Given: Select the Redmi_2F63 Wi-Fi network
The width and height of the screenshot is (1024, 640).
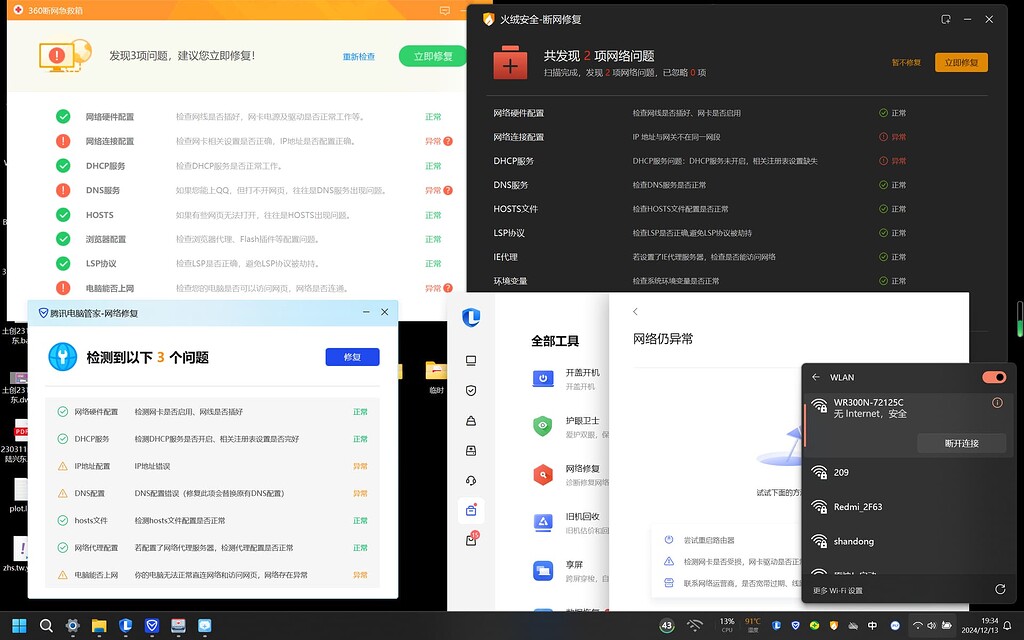Looking at the screenshot, I should (x=908, y=507).
